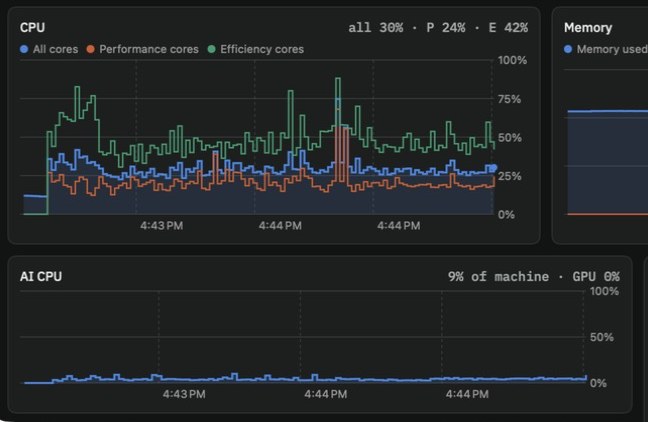Click the Memory panel title

588,28
